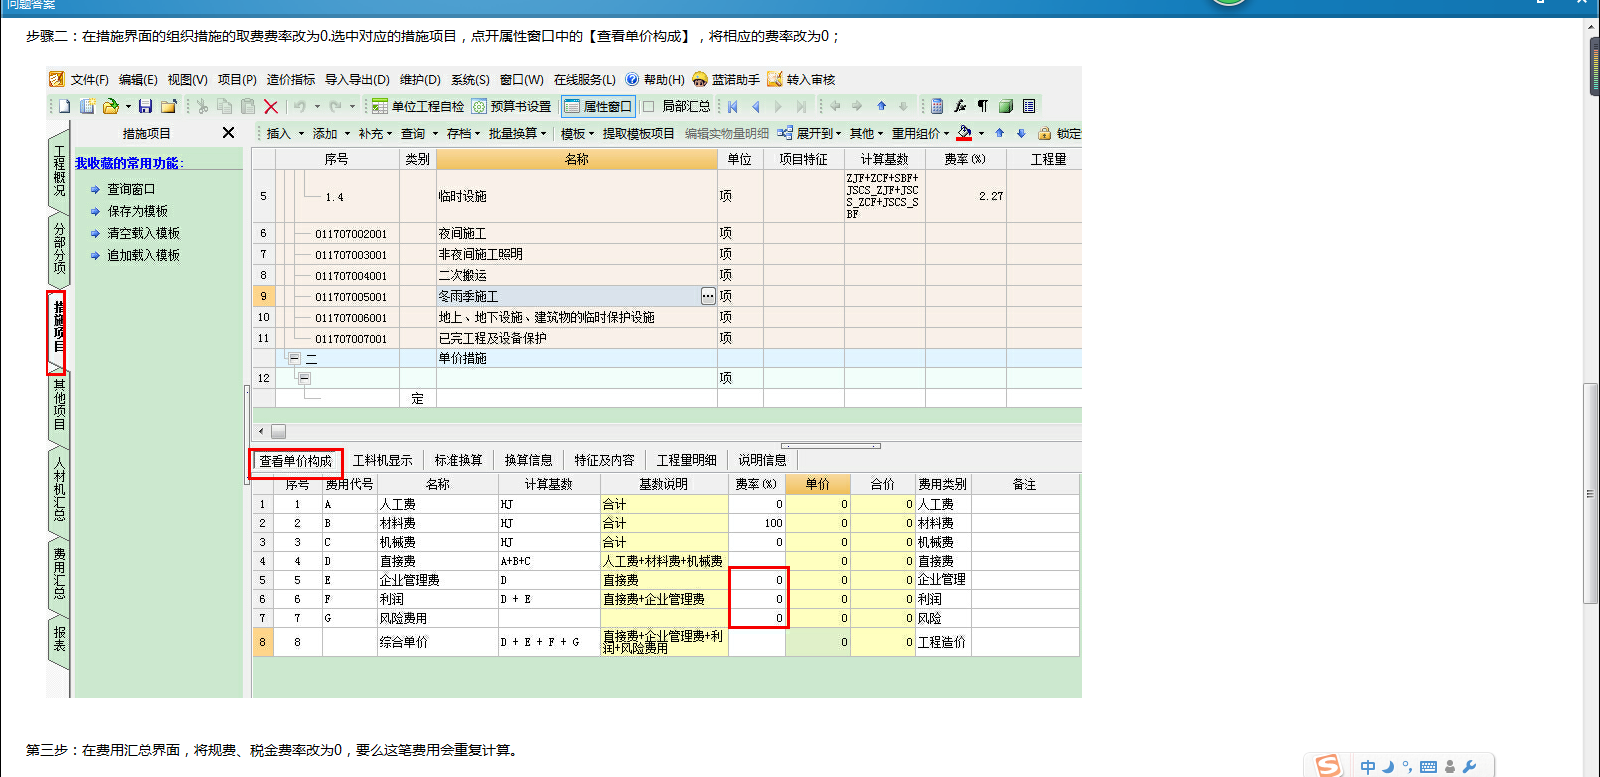Click the blue move-up arrow in top toolbar

881,106
